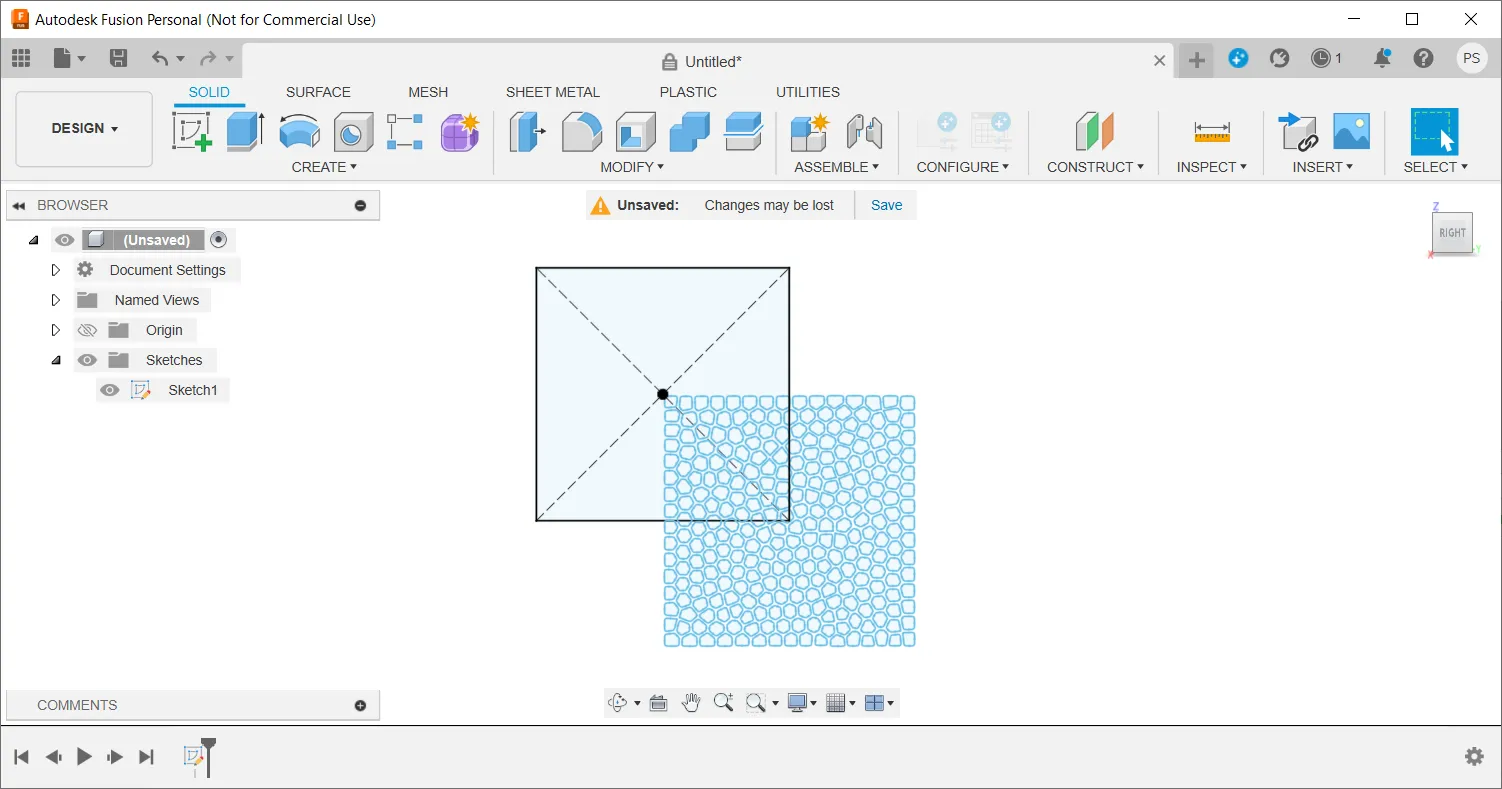The image size is (1502, 789).
Task: Click the Save link in warning bar
Action: point(887,205)
